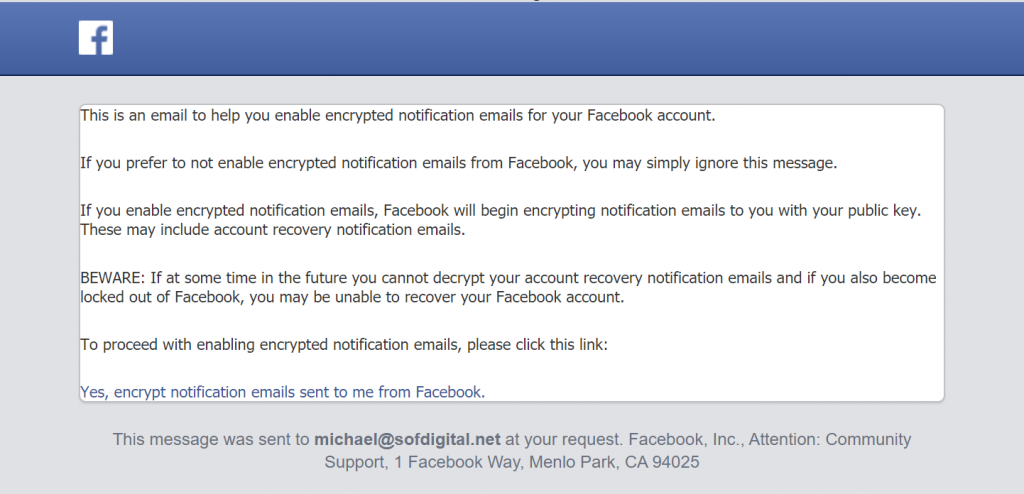The width and height of the screenshot is (1024, 494).
Task: Click the word 'Support' in the footer
Action: (x=356, y=463)
